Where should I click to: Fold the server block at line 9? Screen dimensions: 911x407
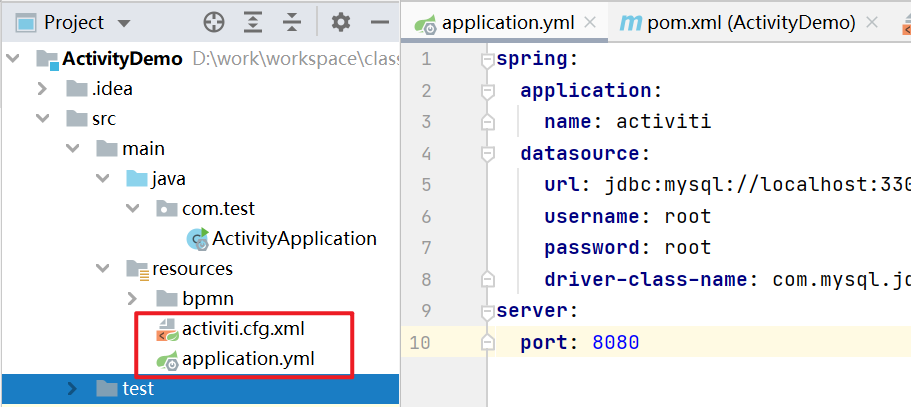487,311
